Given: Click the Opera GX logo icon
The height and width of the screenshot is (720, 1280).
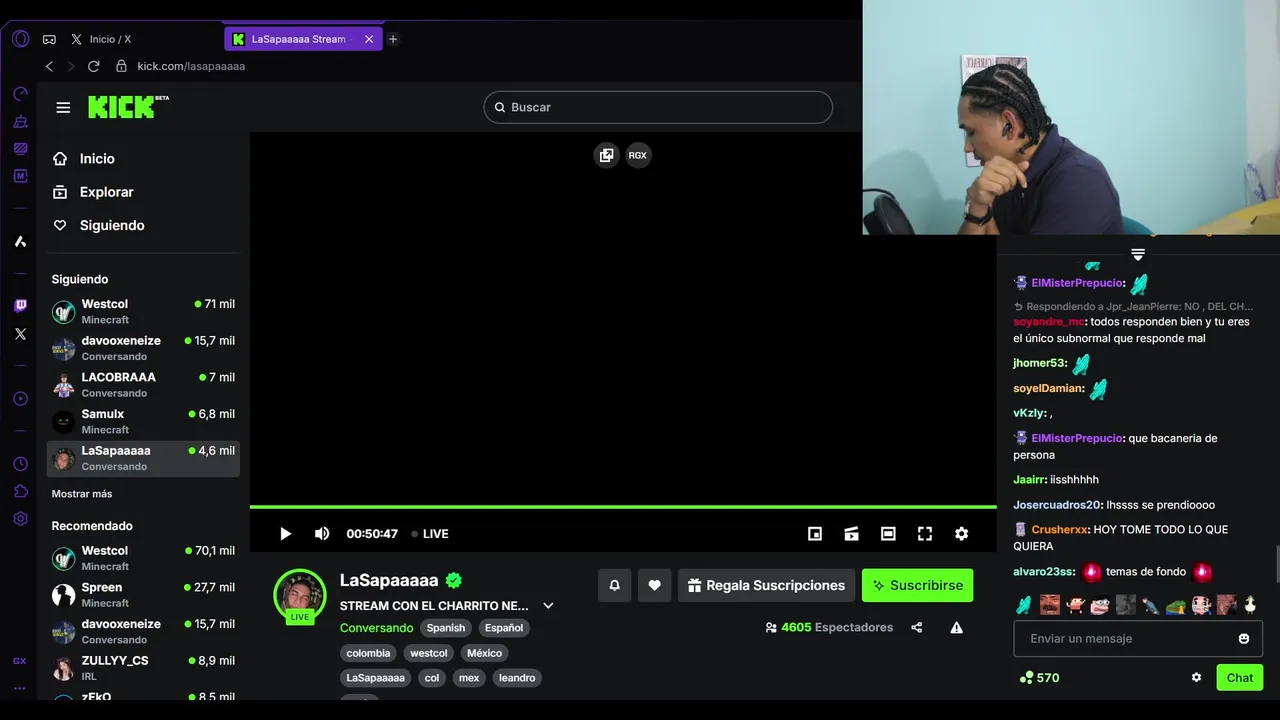Looking at the screenshot, I should click(20, 39).
